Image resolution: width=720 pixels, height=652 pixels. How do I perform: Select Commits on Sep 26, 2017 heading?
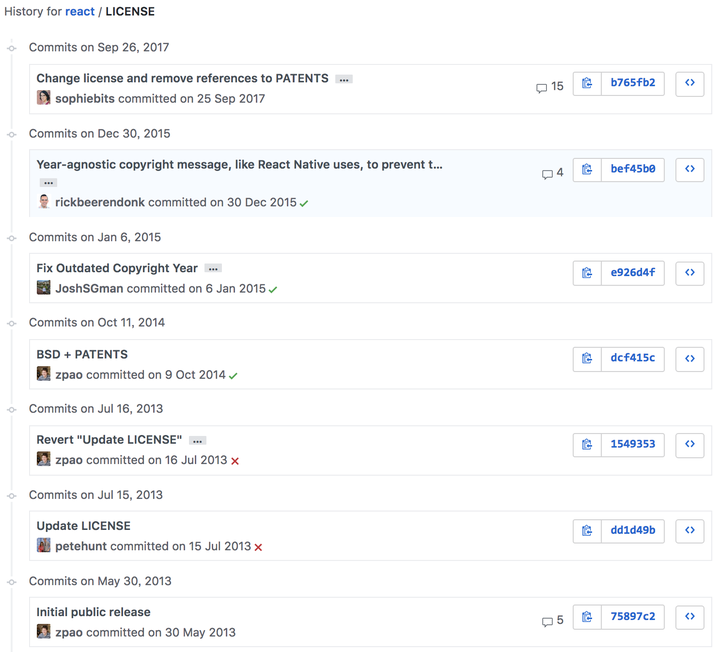pos(99,47)
